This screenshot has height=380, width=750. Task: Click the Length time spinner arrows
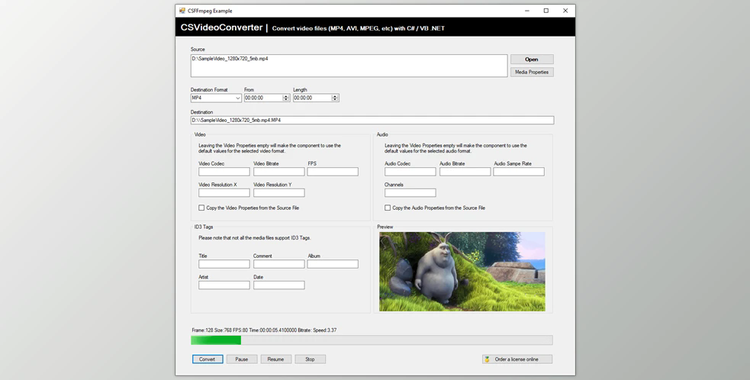pyautogui.click(x=335, y=98)
